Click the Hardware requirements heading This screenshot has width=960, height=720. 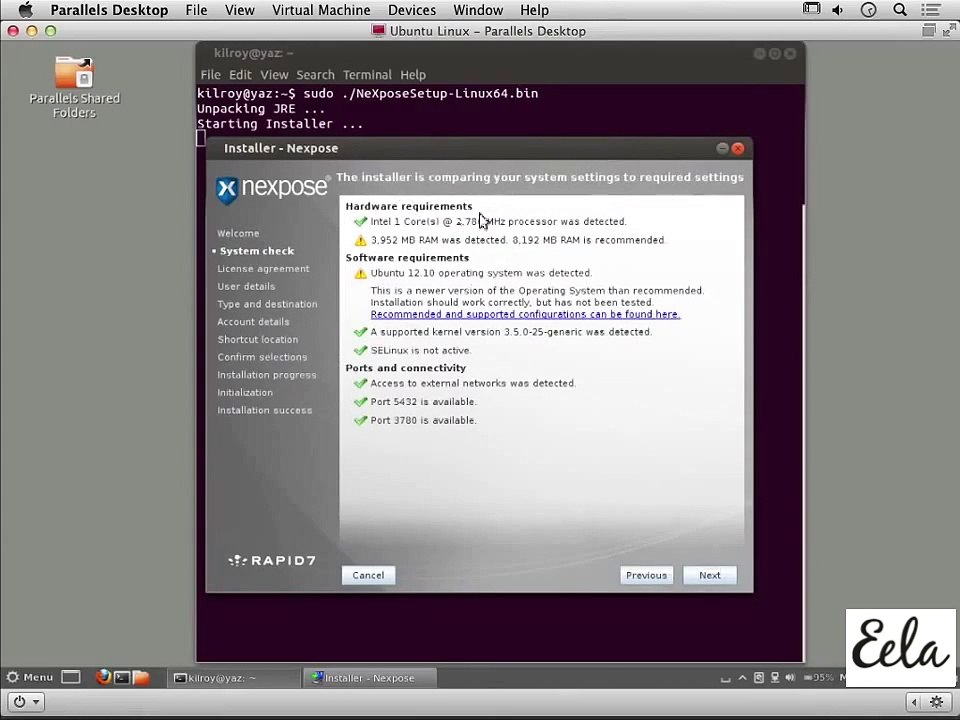[409, 206]
